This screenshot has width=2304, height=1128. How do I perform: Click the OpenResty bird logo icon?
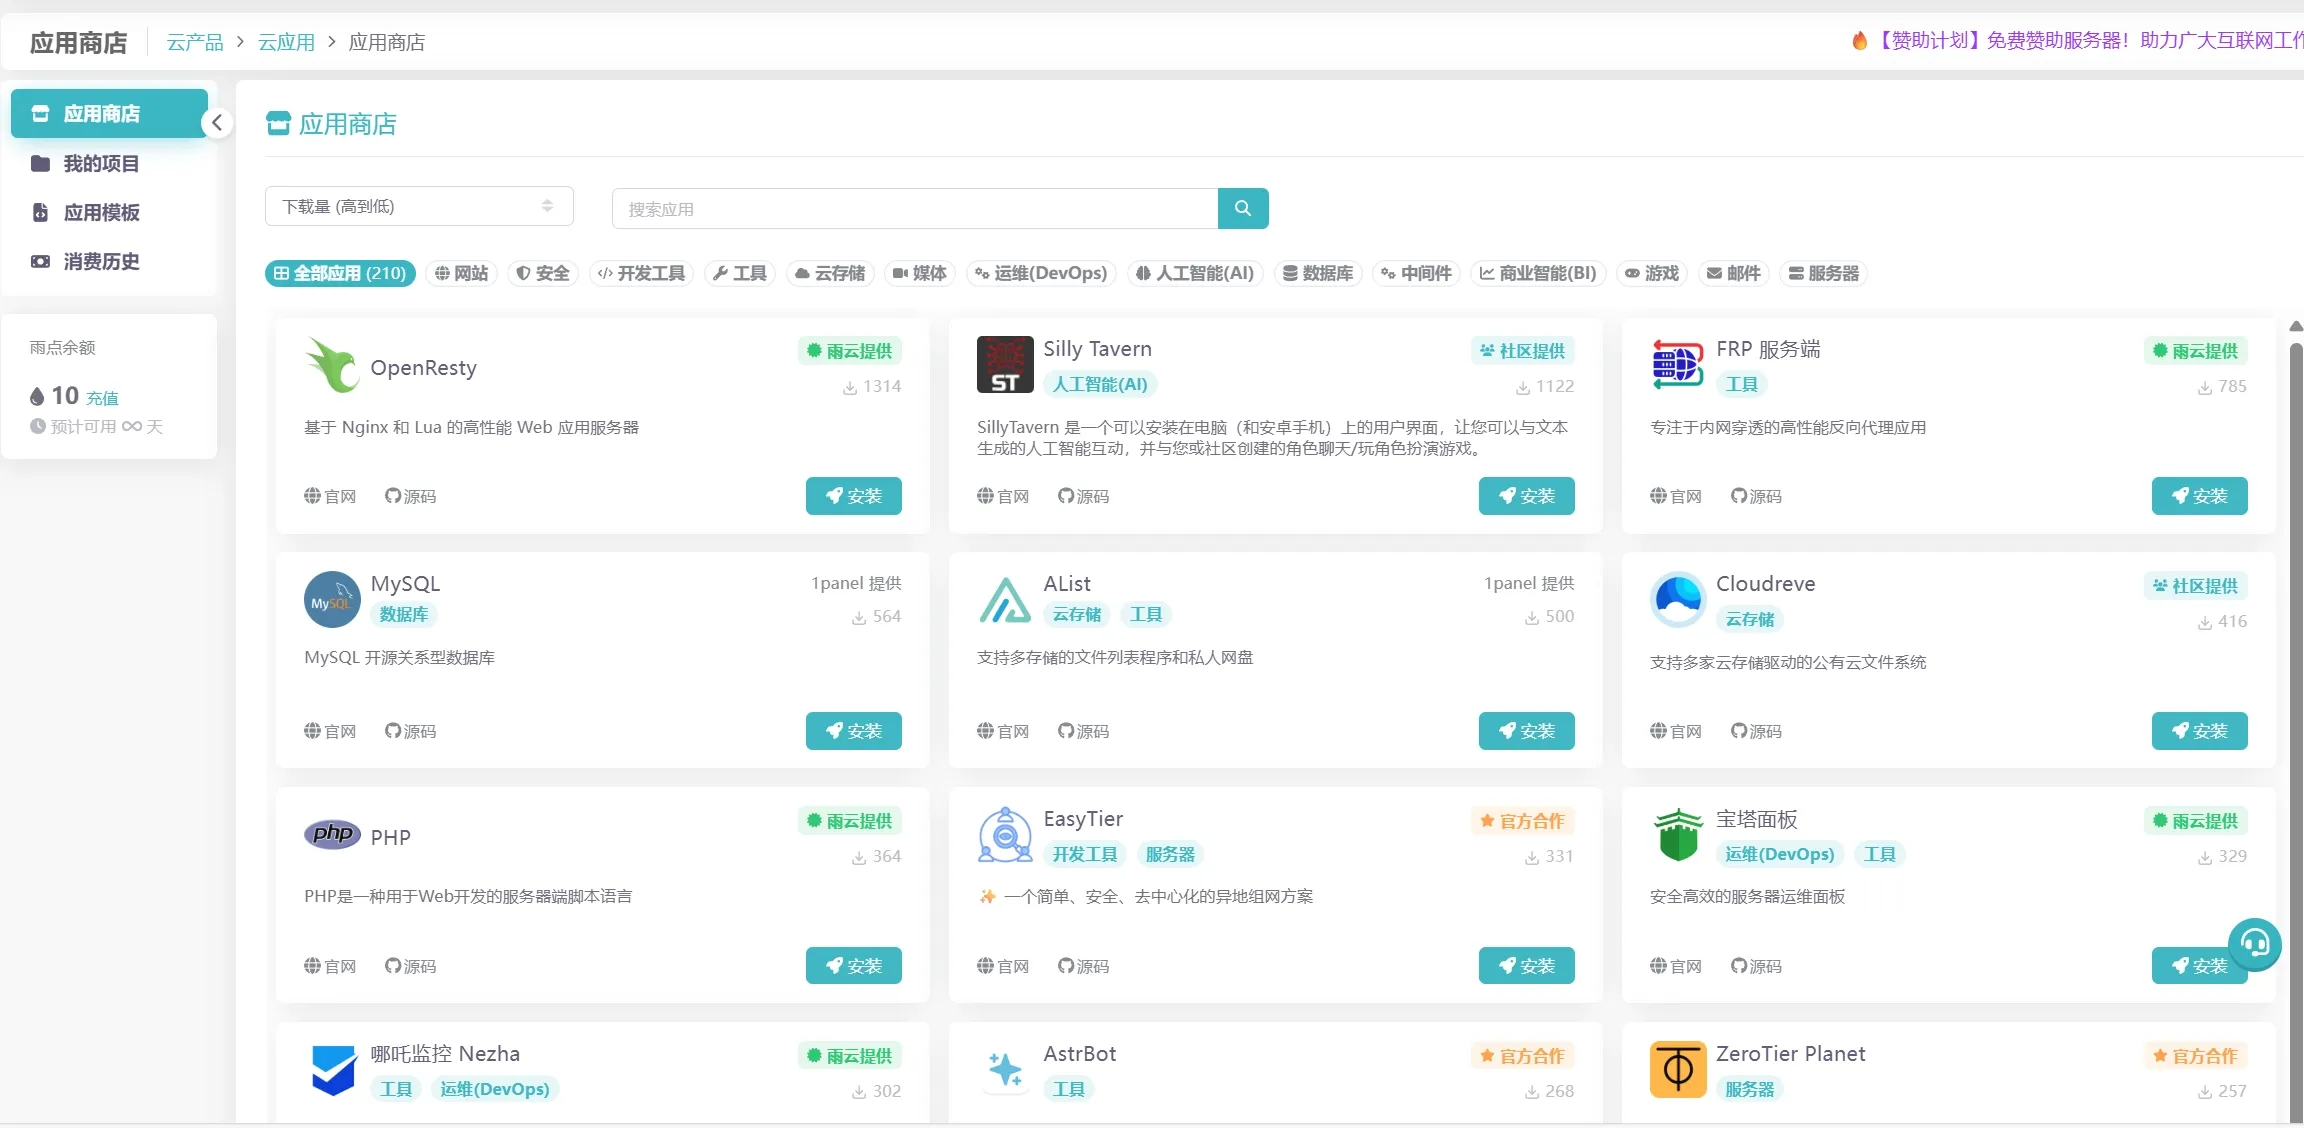coord(331,366)
